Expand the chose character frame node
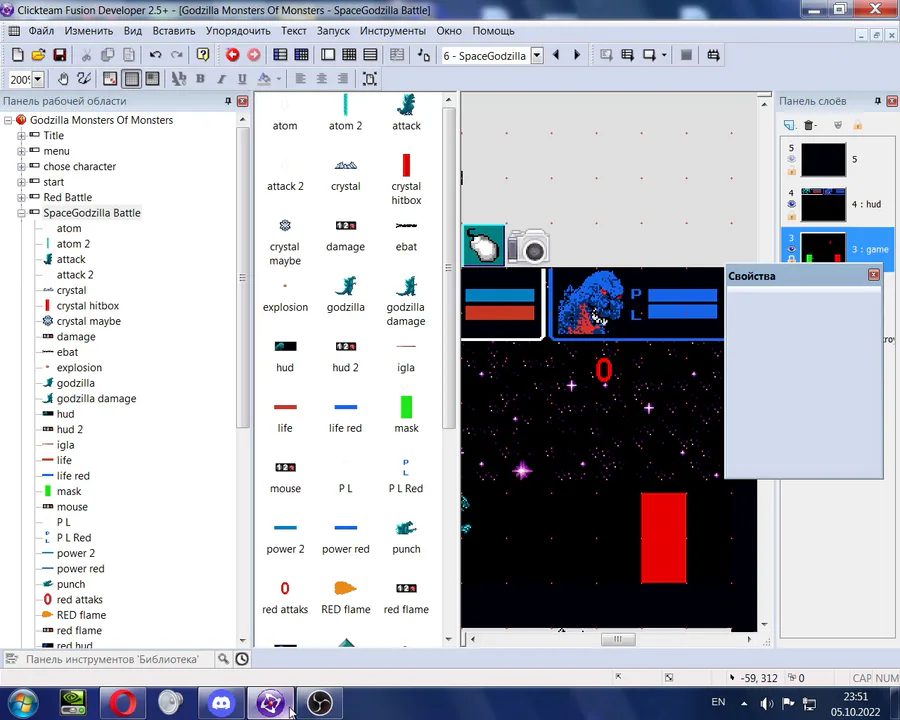 pyautogui.click(x=21, y=167)
